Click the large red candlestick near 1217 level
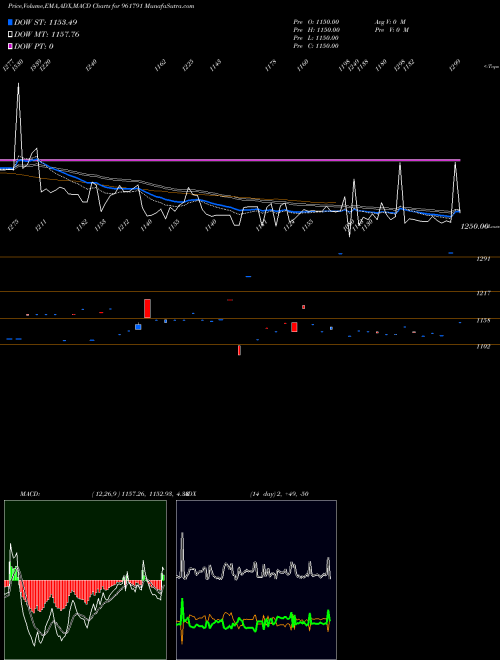Screen dimensions: 500x660 click(x=147, y=309)
